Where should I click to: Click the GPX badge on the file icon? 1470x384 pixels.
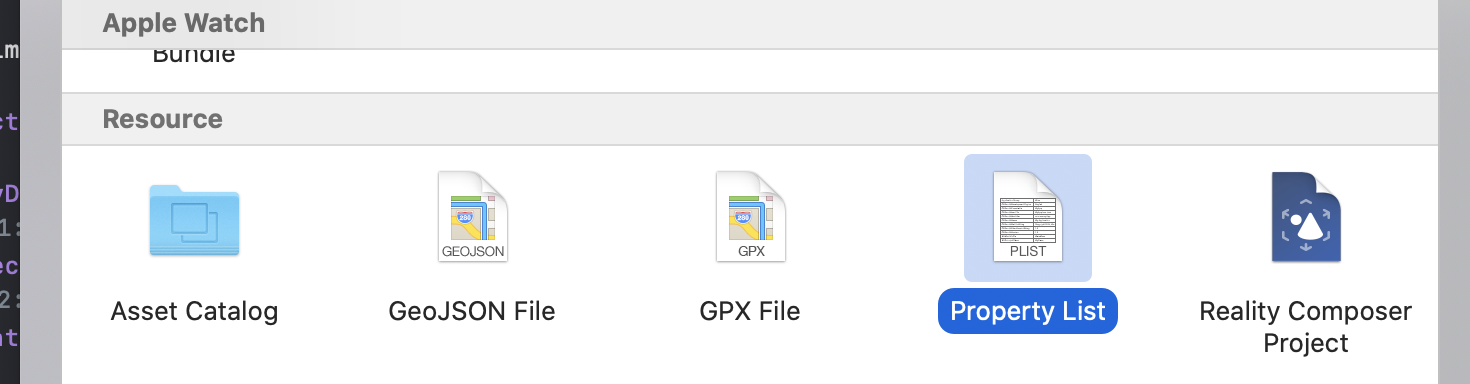coord(751,251)
